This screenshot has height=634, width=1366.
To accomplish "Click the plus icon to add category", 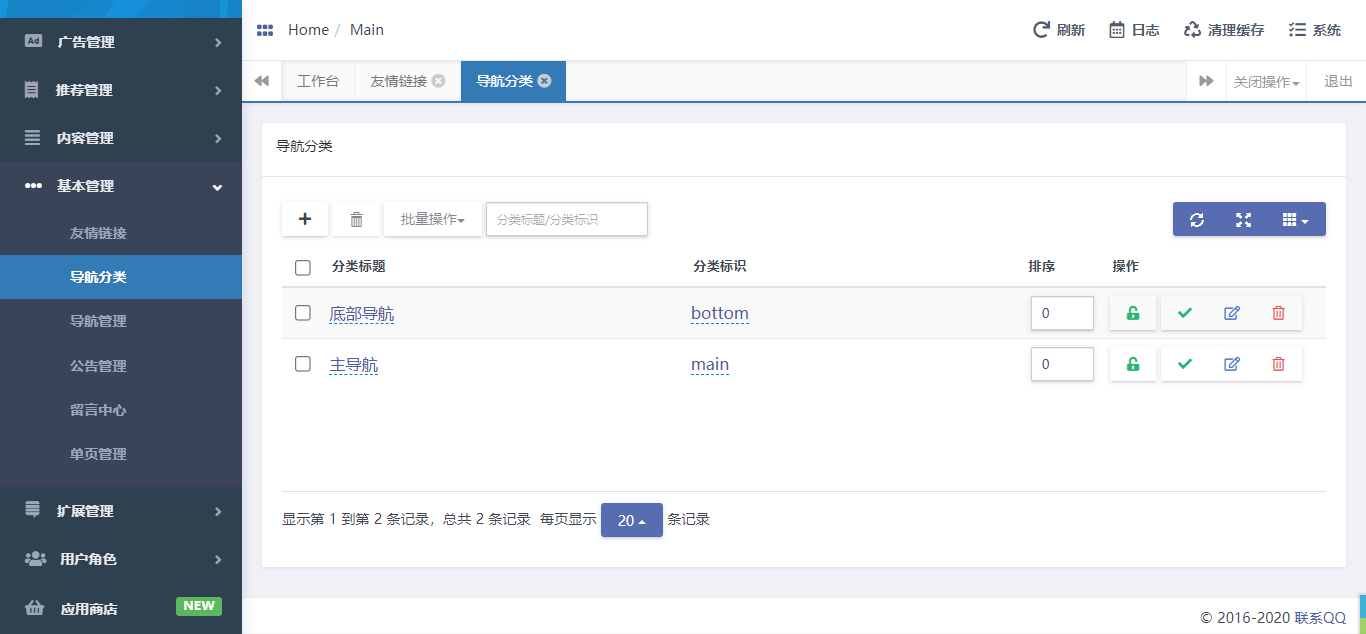I will [x=305, y=219].
